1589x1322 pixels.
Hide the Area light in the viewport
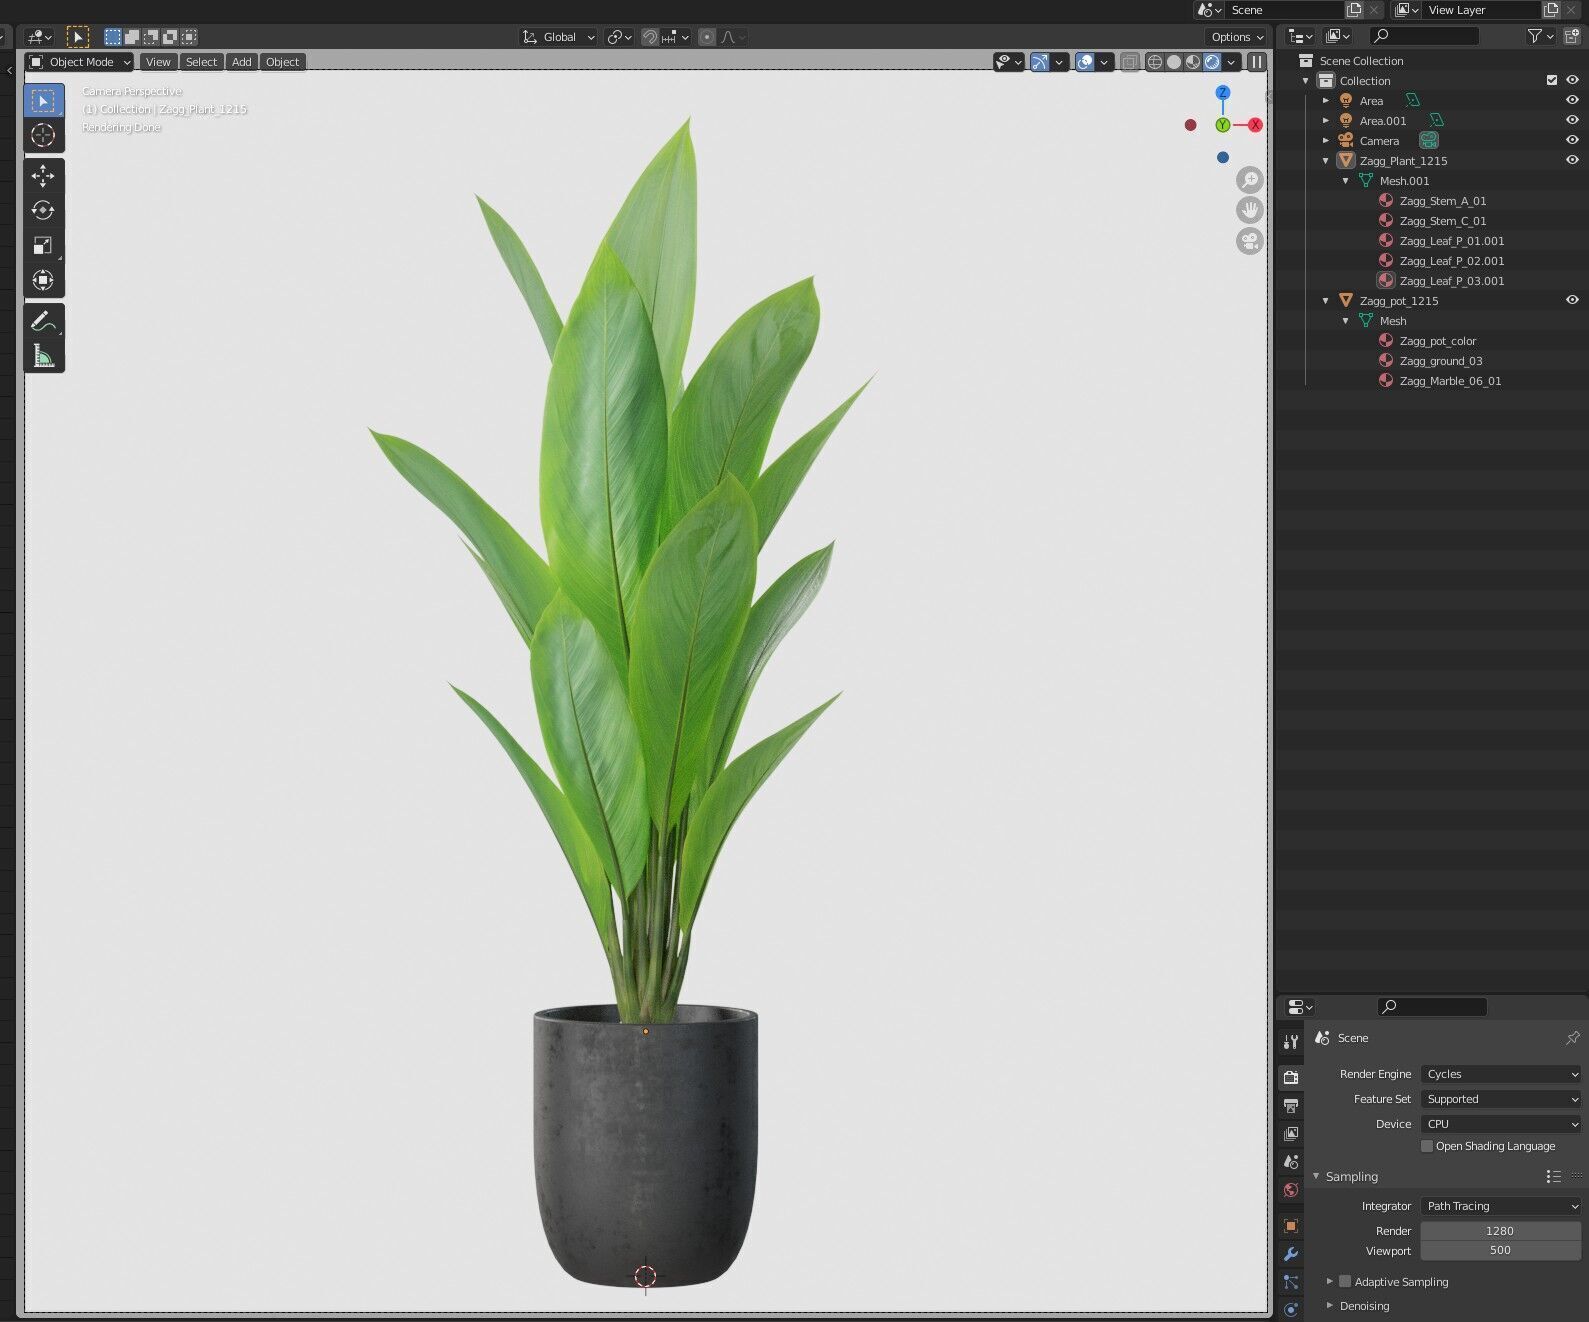1572,100
